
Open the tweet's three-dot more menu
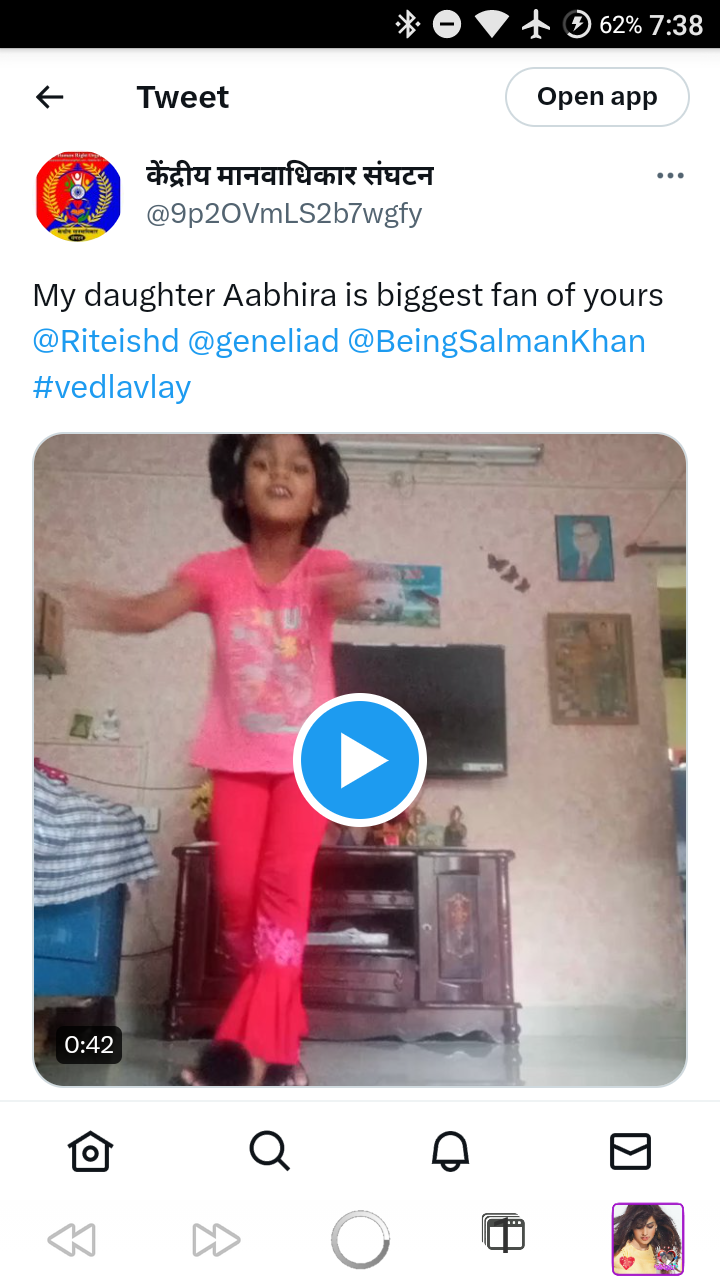click(x=670, y=176)
